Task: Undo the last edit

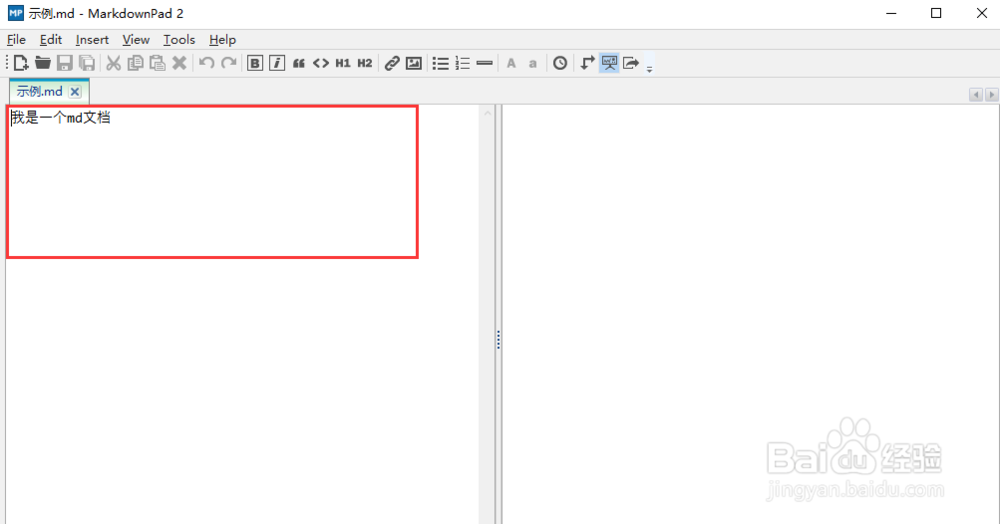Action: (x=207, y=63)
